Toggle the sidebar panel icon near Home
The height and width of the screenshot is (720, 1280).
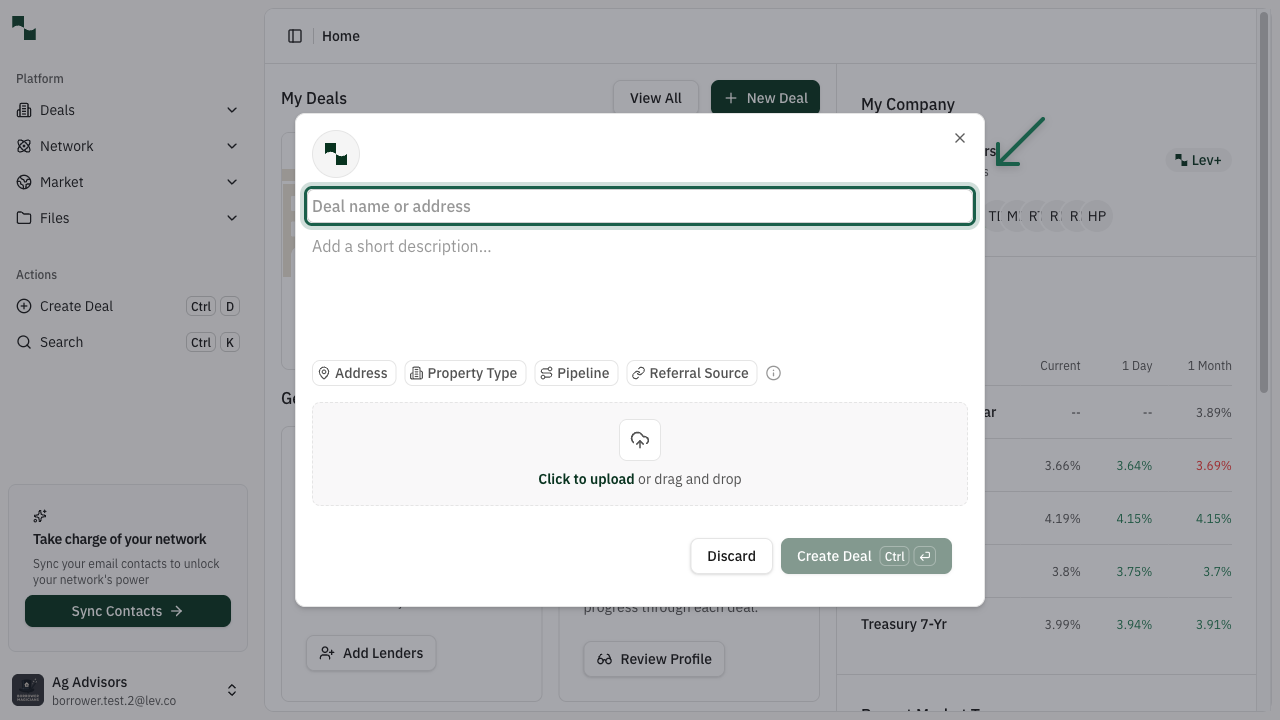click(x=295, y=36)
